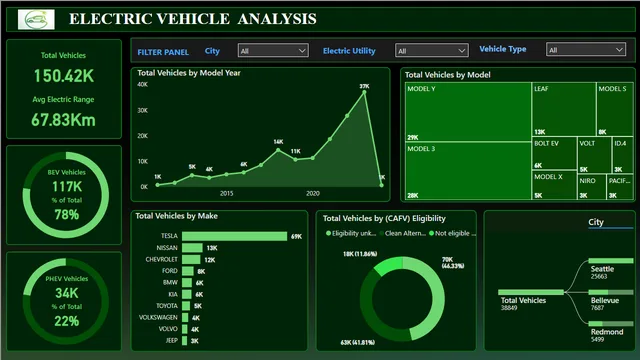This screenshot has width=640, height=360.
Task: Click the 'FILTER PANEL' label
Action: tap(163, 52)
